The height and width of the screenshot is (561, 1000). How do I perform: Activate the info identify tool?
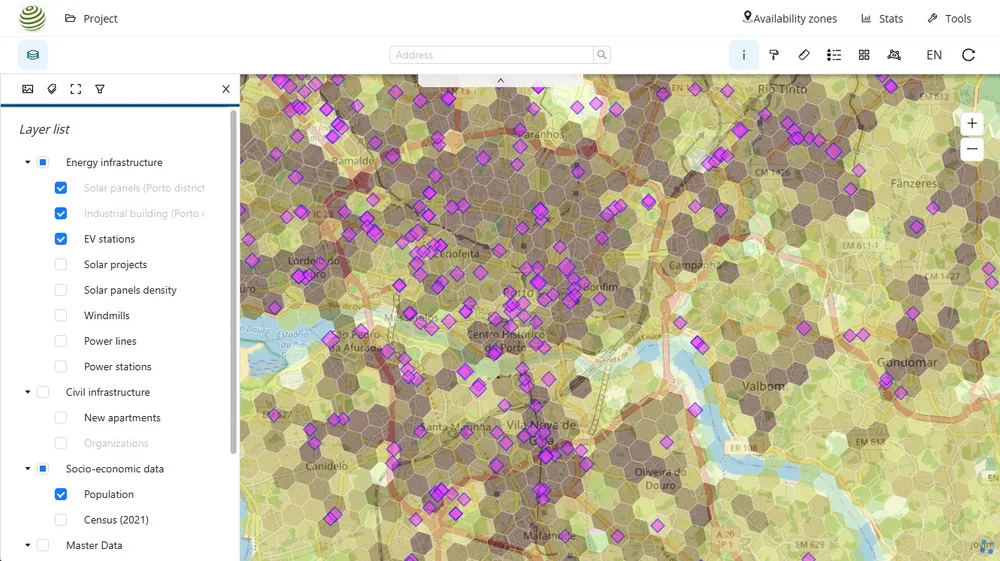click(x=744, y=55)
